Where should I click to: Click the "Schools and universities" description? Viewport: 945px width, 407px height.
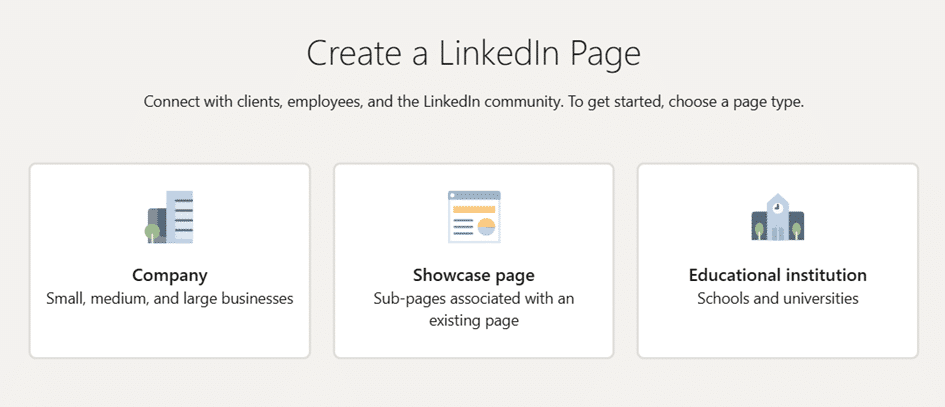(x=778, y=298)
